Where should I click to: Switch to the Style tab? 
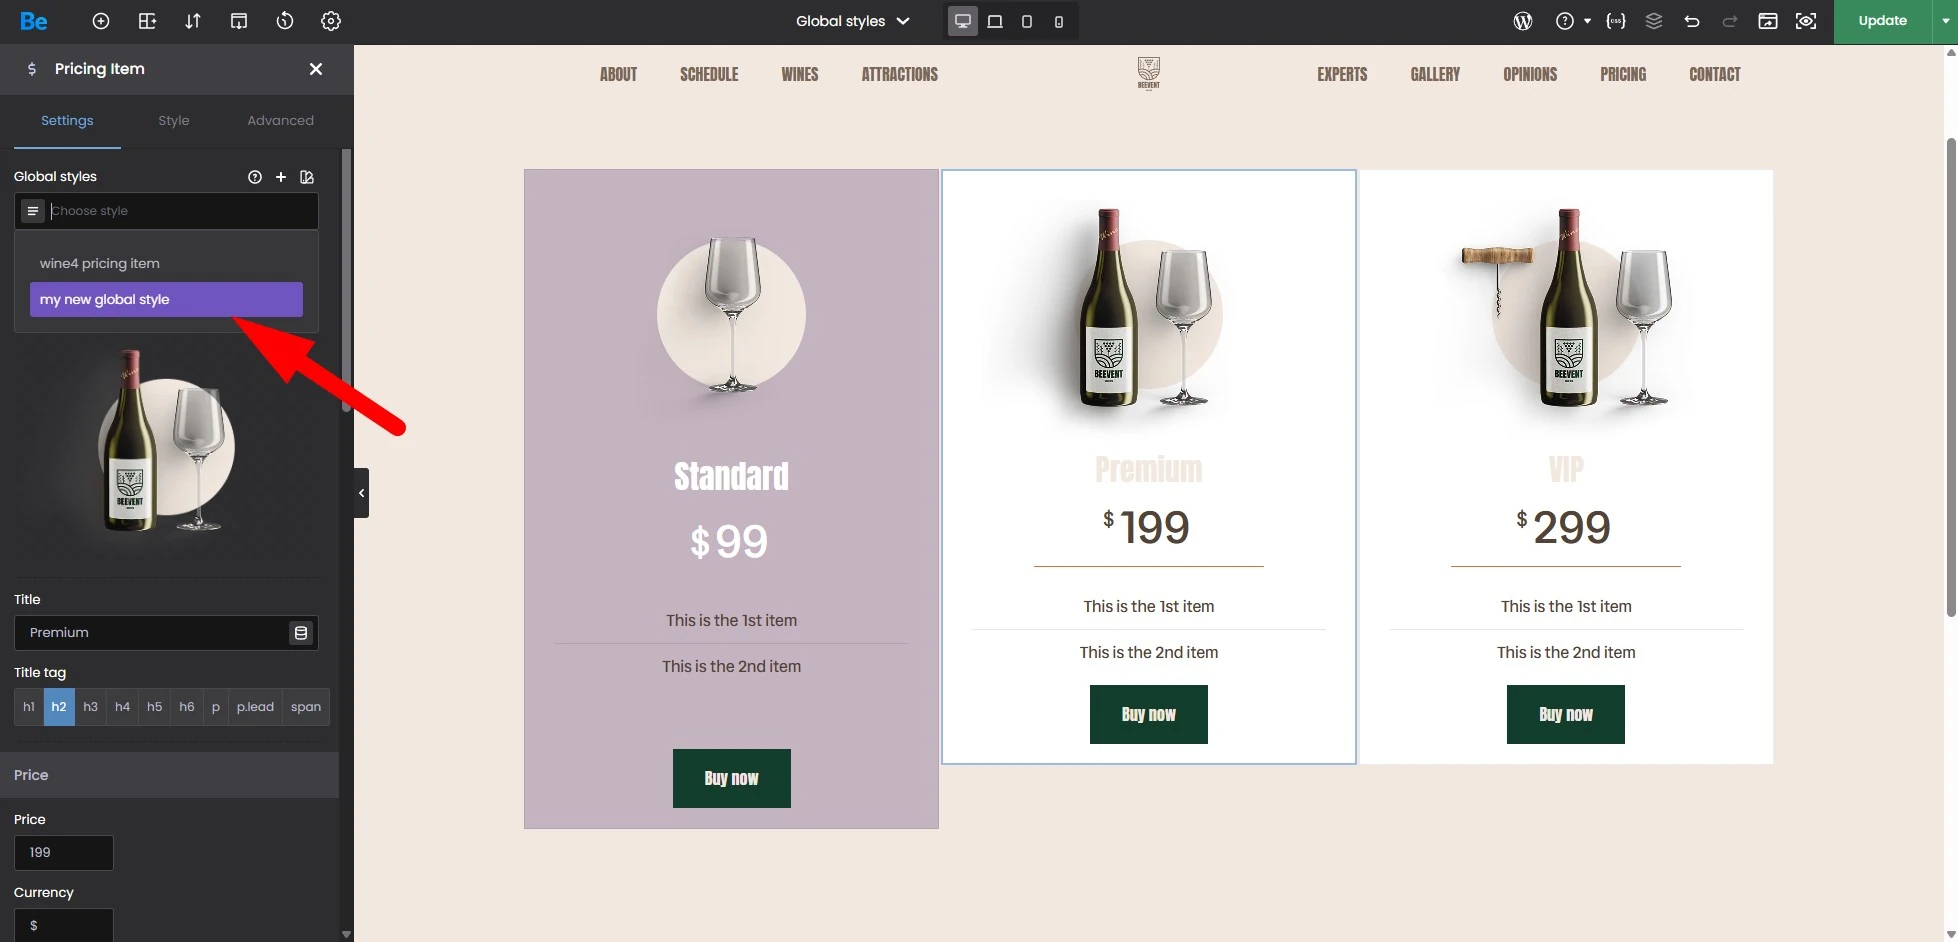173,121
